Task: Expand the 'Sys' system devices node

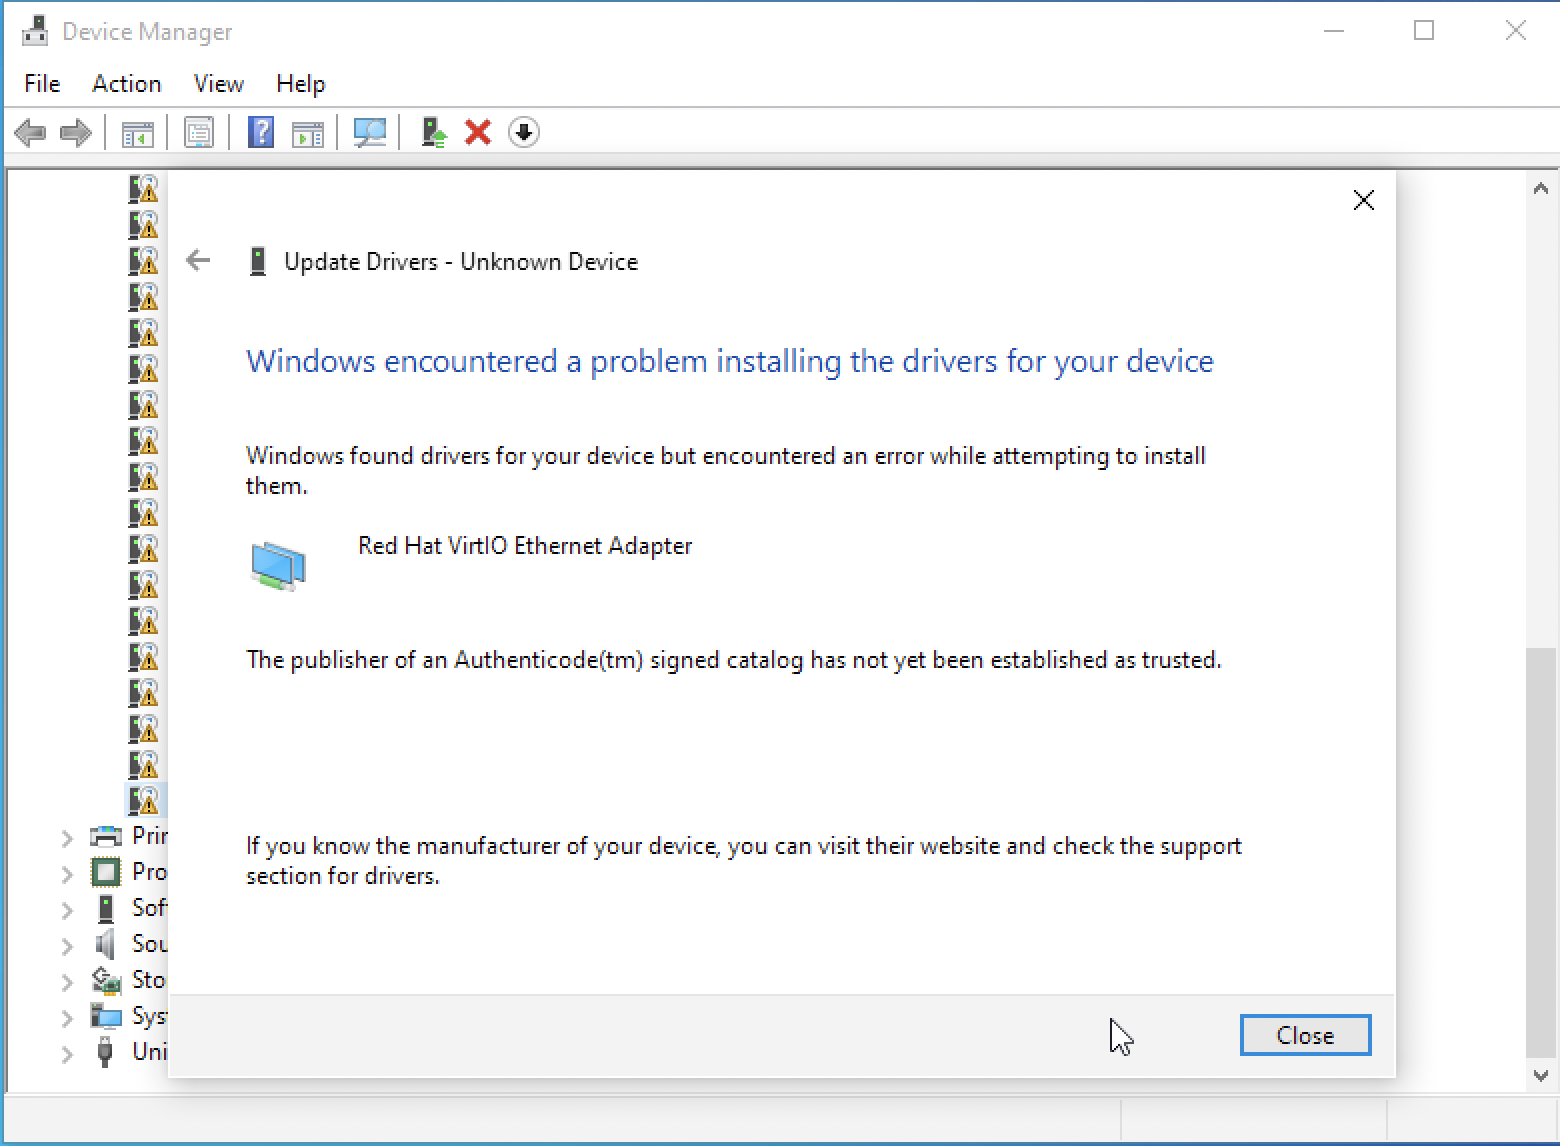Action: [67, 1017]
